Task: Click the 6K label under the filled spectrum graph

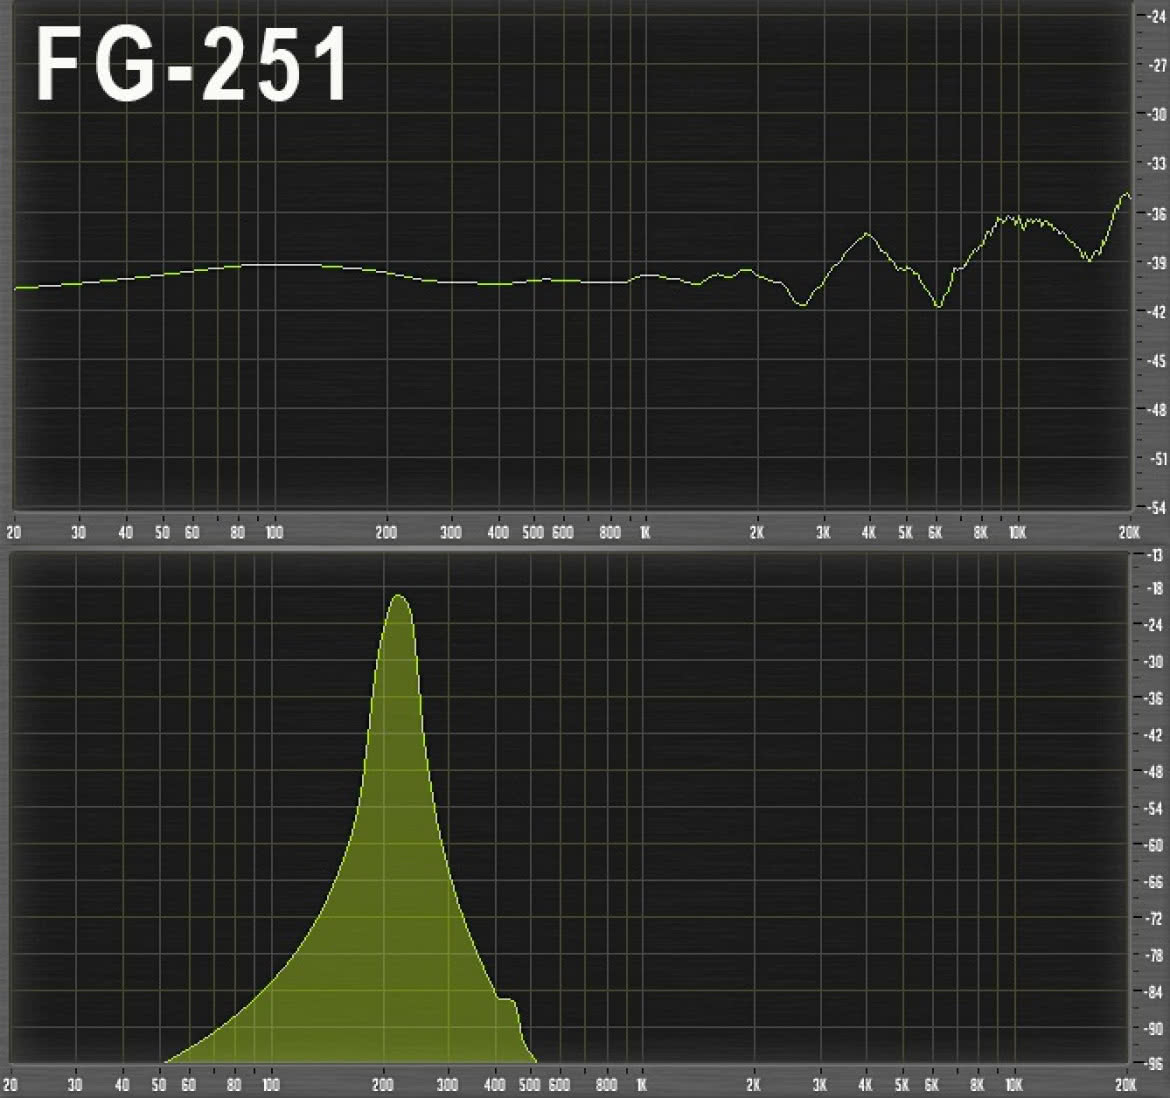Action: click(932, 1085)
